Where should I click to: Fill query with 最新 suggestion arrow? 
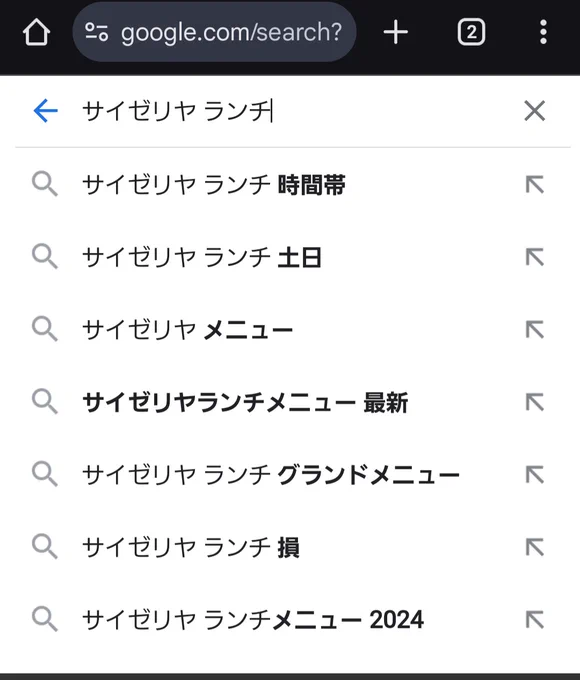[x=534, y=402]
